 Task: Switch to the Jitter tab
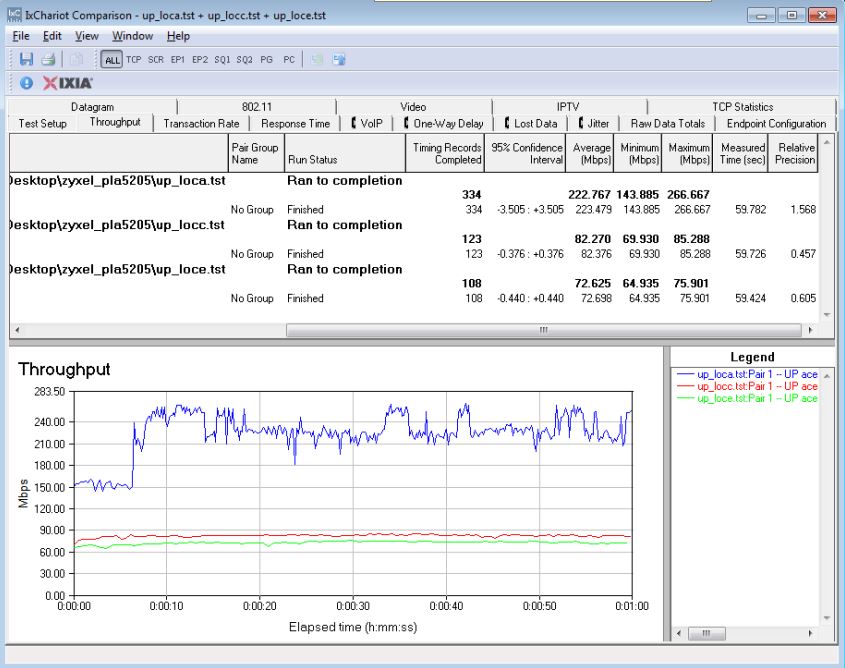(593, 123)
